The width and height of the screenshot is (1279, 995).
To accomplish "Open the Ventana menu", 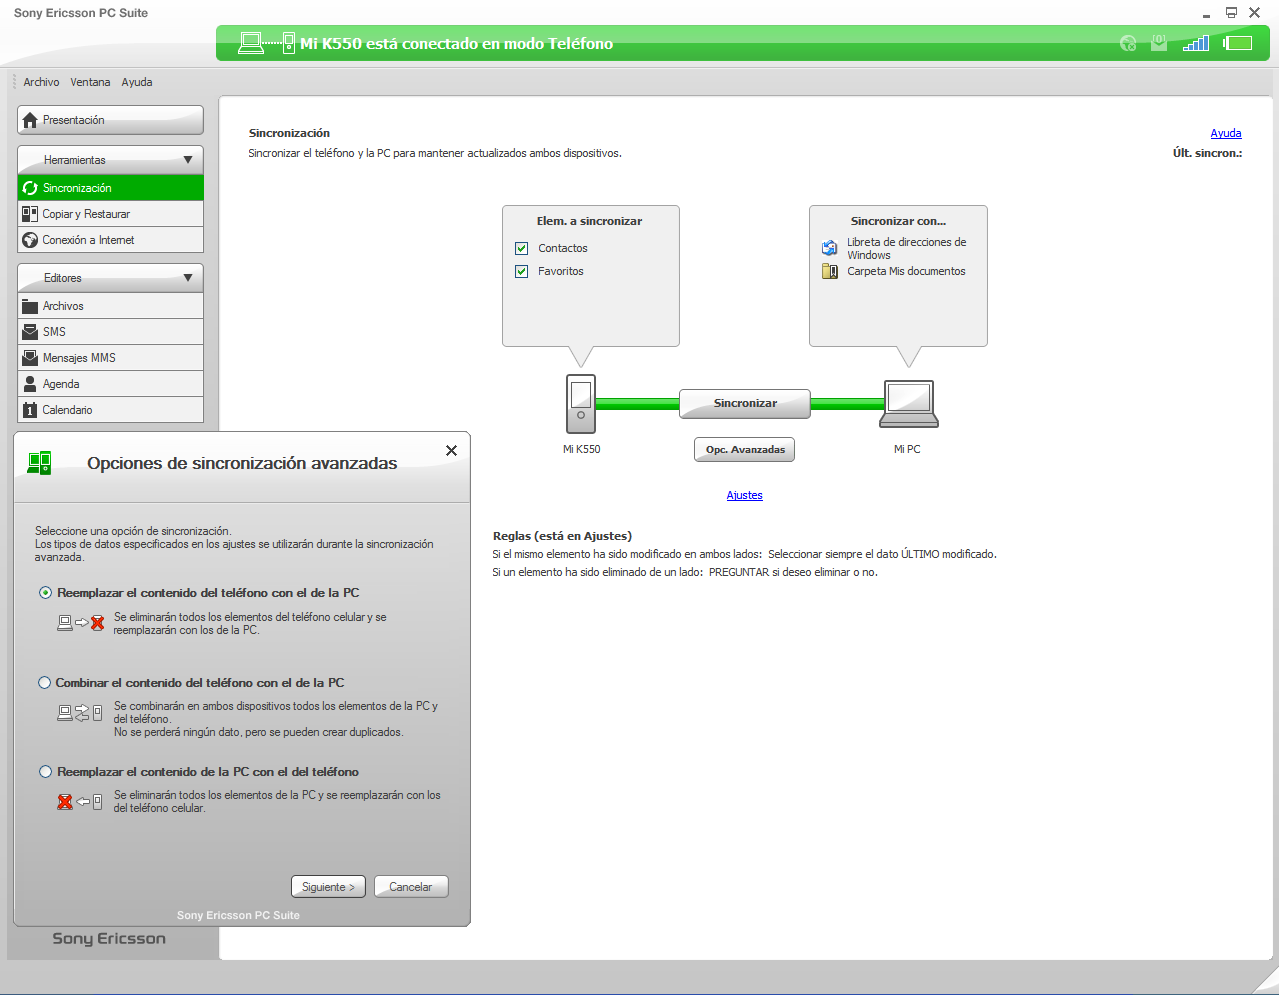I will [x=90, y=82].
